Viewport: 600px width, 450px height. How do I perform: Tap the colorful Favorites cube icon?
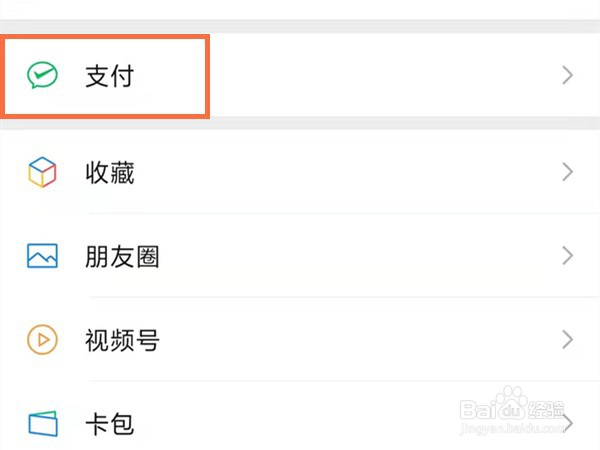42,173
